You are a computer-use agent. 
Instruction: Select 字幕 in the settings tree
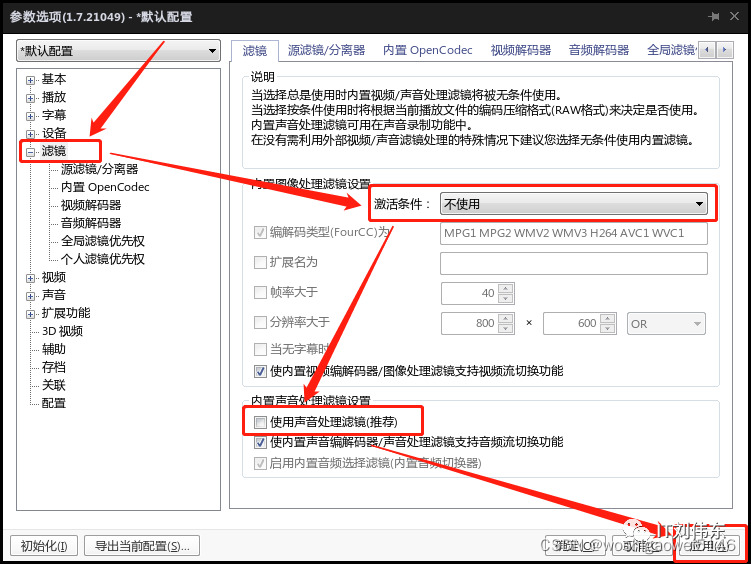click(54, 115)
